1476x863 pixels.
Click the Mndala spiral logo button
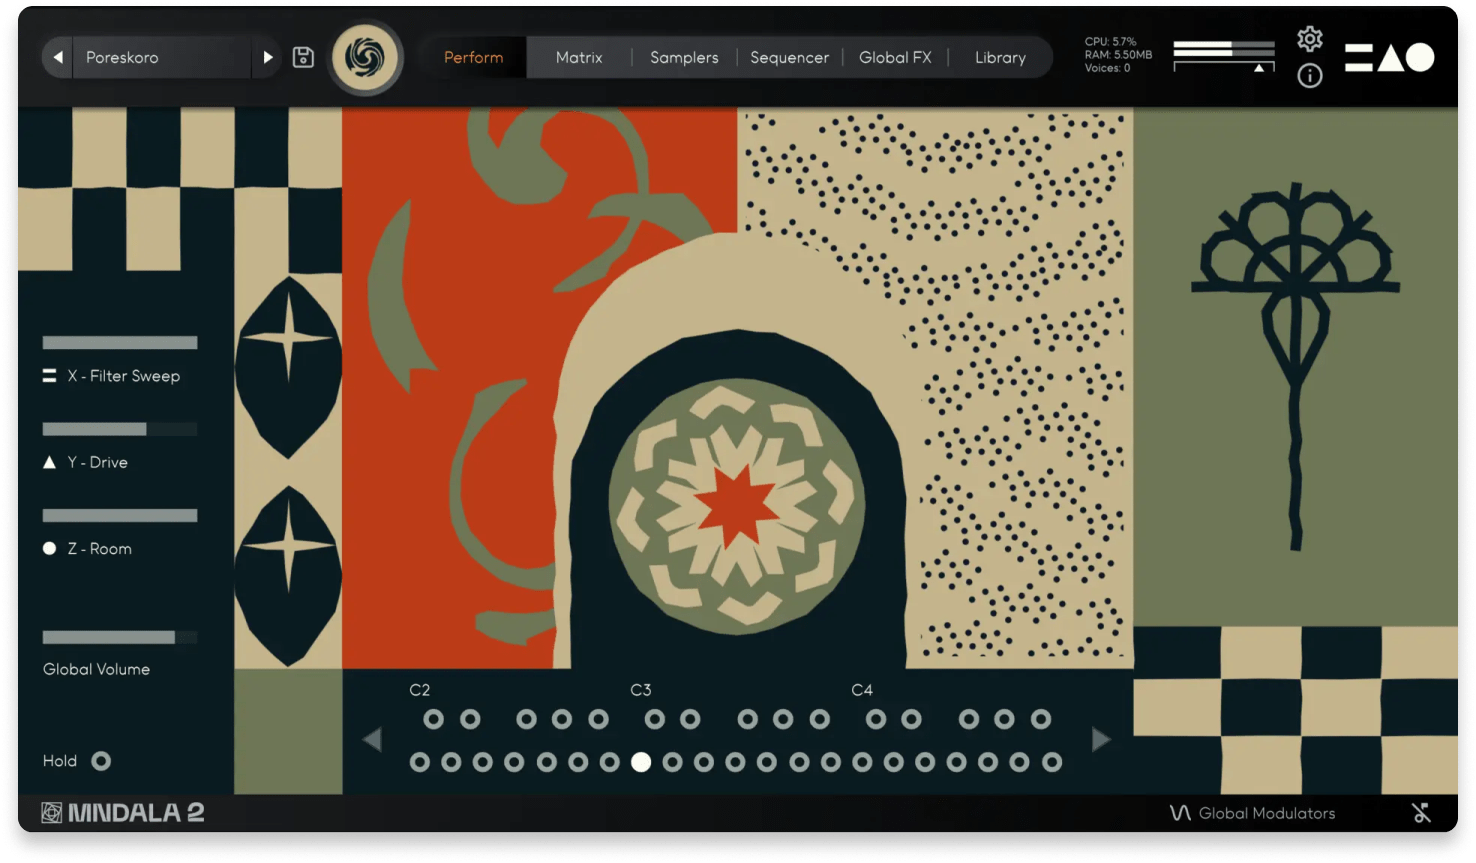[366, 58]
